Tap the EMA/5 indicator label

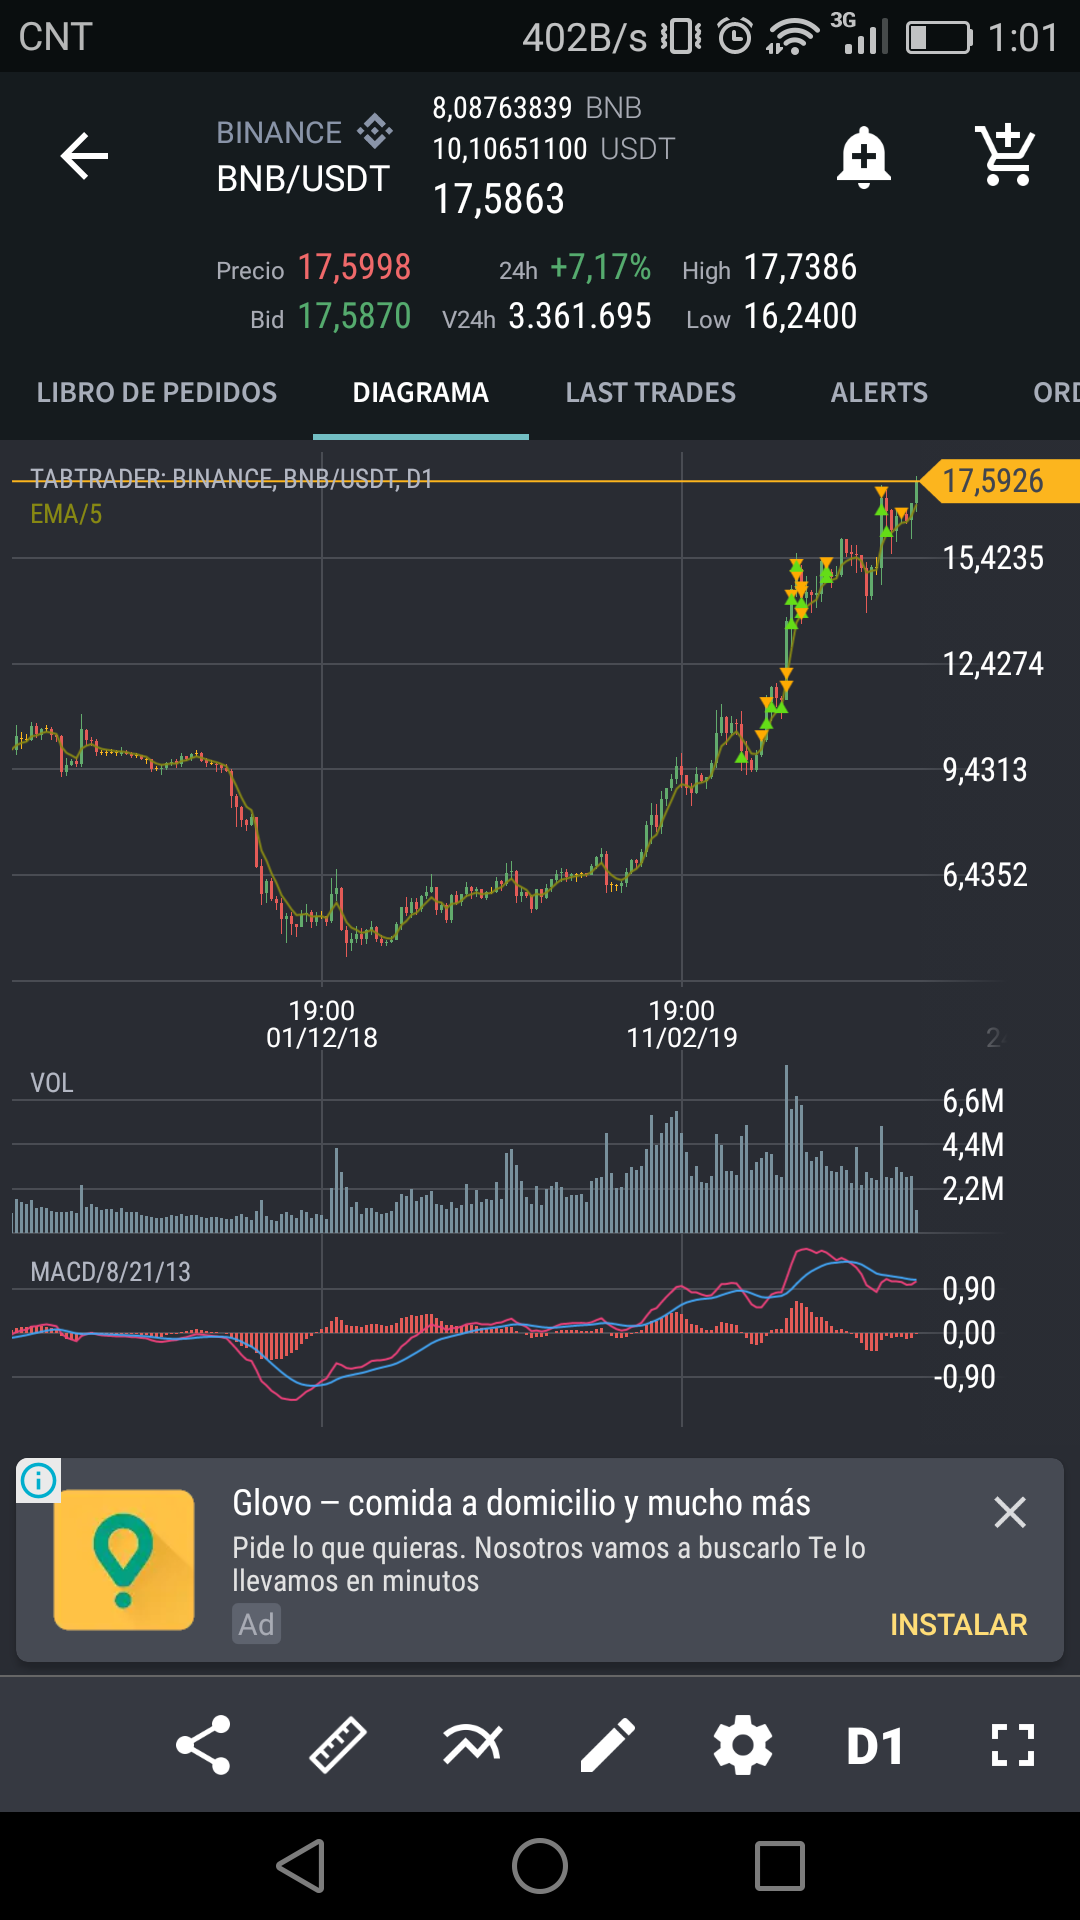pos(66,514)
